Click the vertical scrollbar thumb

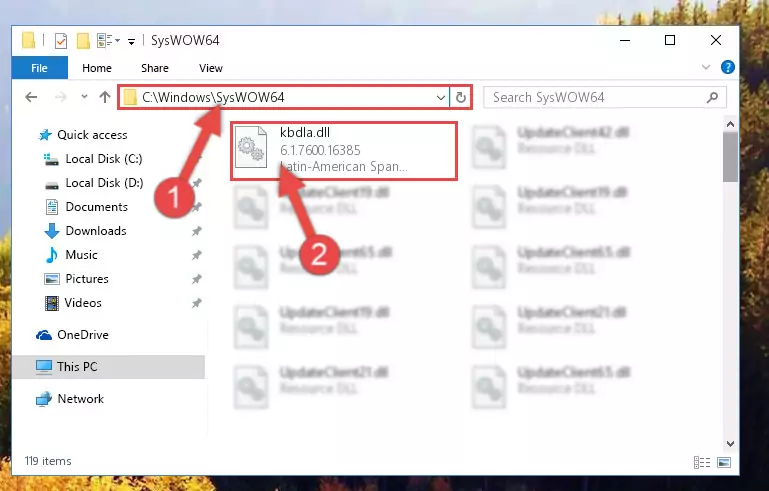tap(730, 157)
